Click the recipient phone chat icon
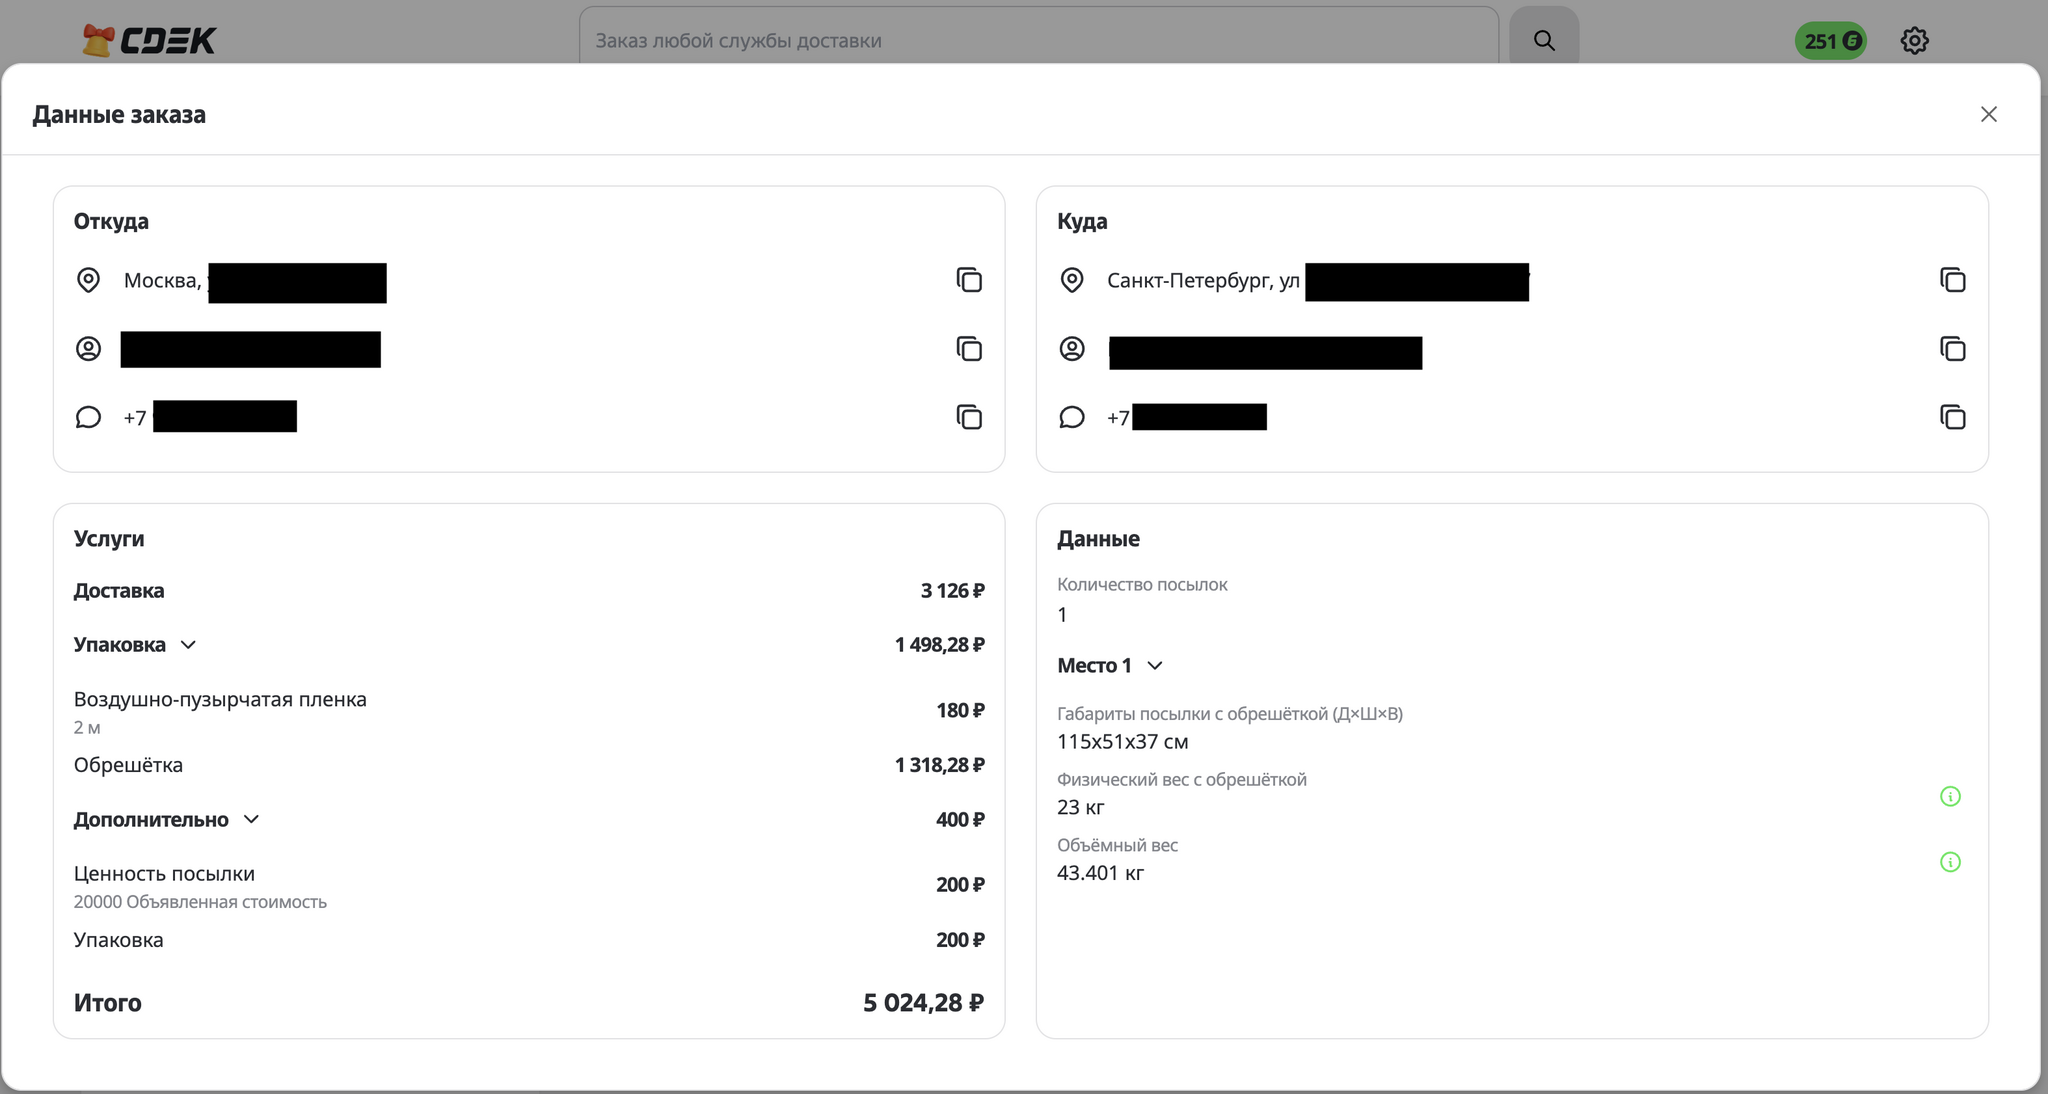 pyautogui.click(x=1071, y=417)
